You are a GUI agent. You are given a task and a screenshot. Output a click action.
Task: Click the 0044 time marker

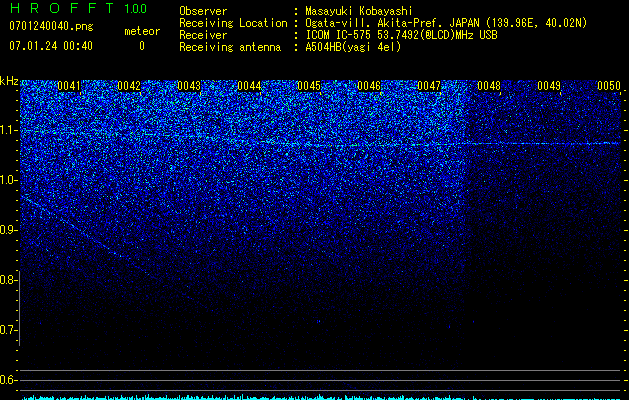[249, 86]
